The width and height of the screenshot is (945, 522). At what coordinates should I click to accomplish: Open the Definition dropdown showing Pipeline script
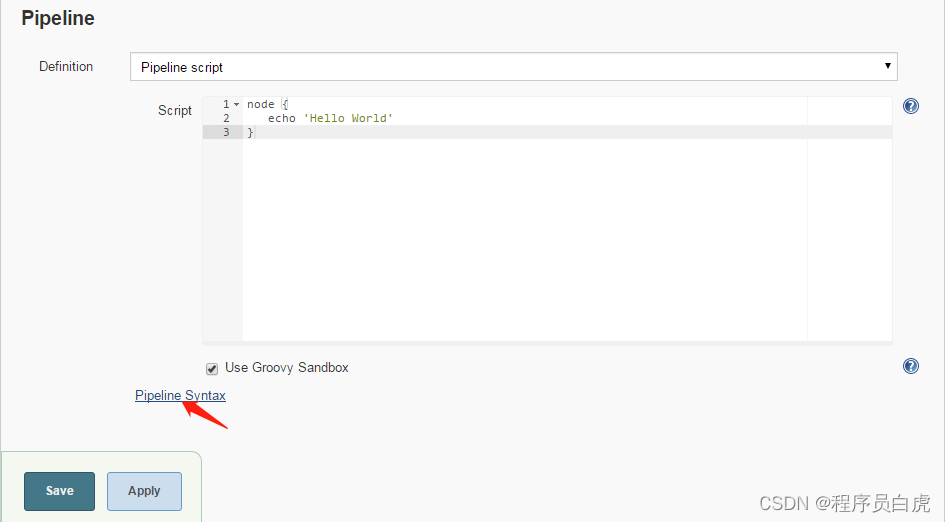(x=513, y=66)
